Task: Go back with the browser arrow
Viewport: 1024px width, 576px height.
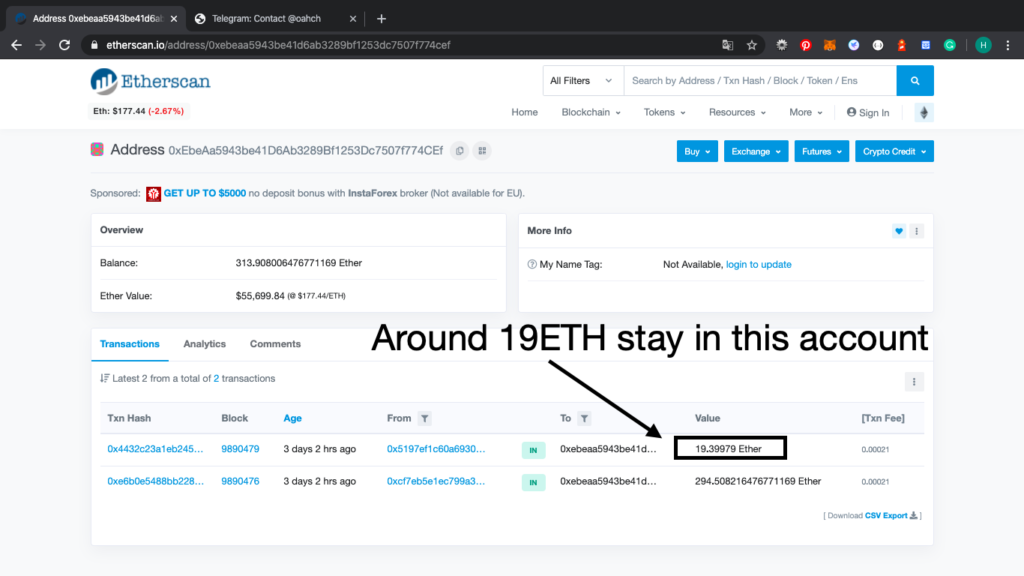Action: (16, 45)
